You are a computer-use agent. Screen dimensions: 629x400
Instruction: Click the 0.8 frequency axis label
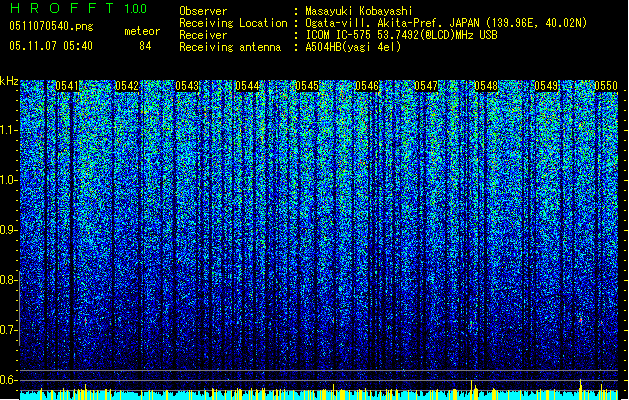(8, 280)
